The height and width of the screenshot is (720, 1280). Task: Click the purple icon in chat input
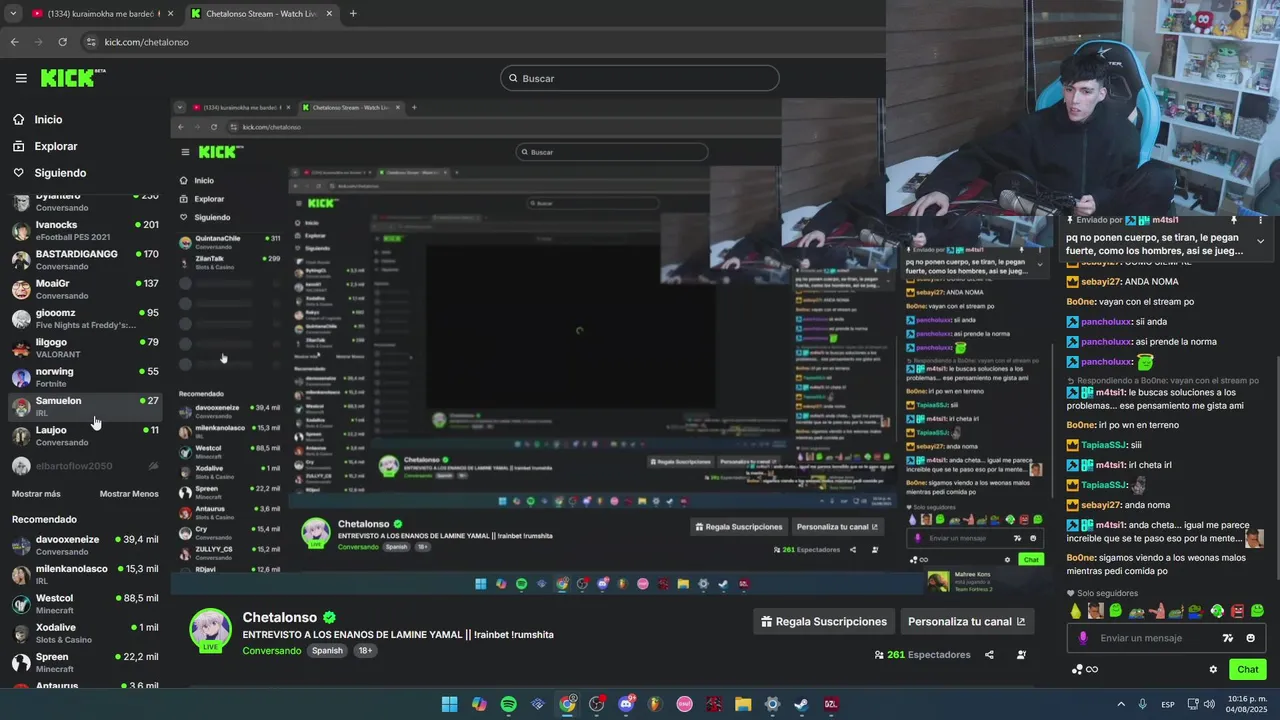tap(1083, 638)
